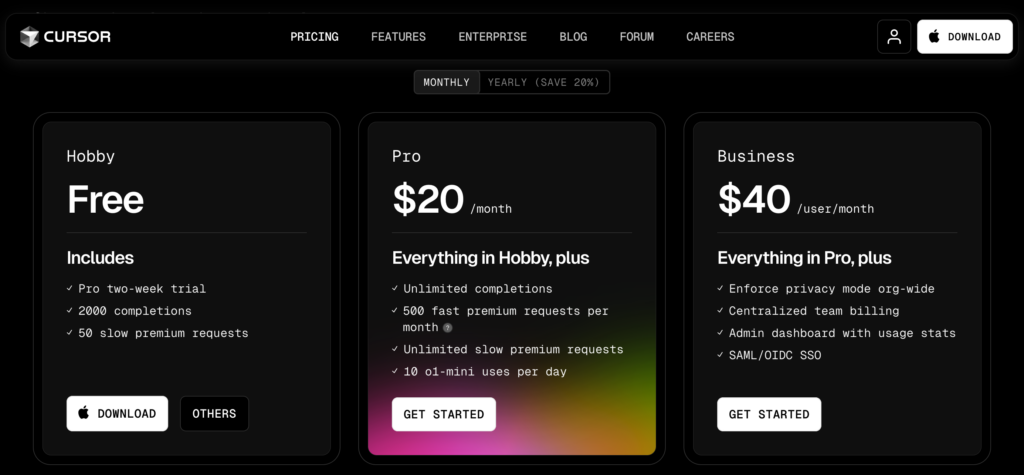Visit the Forum link
This screenshot has width=1024, height=475.
[636, 37]
